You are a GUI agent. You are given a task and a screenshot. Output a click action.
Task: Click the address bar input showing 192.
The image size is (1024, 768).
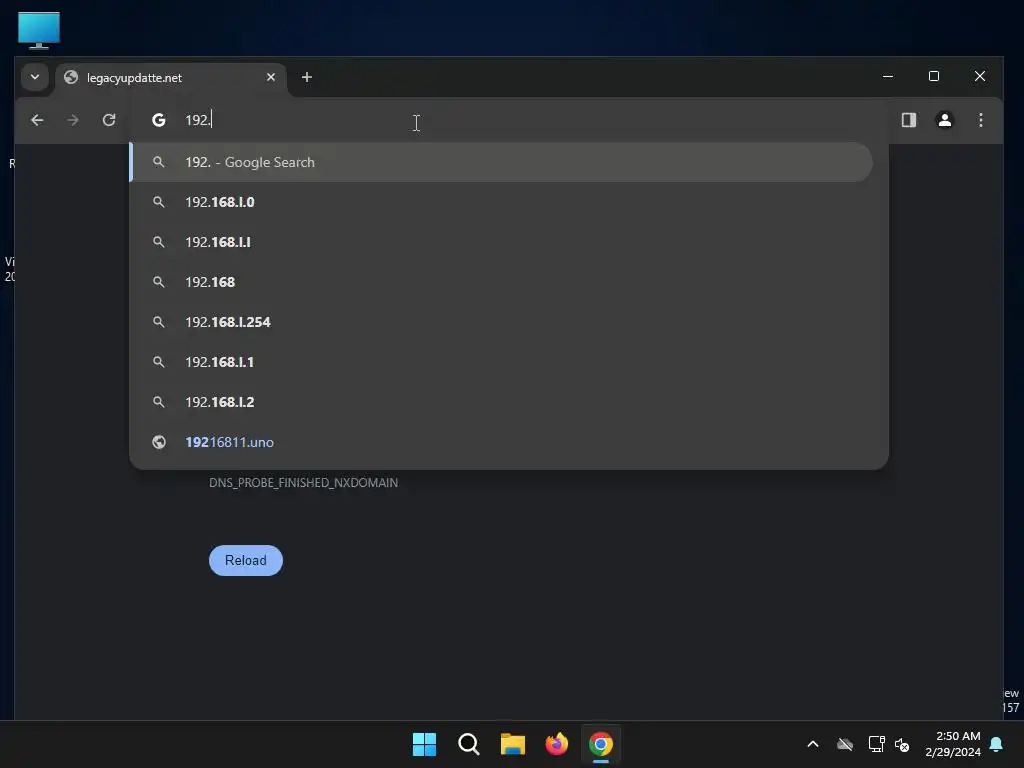point(510,120)
